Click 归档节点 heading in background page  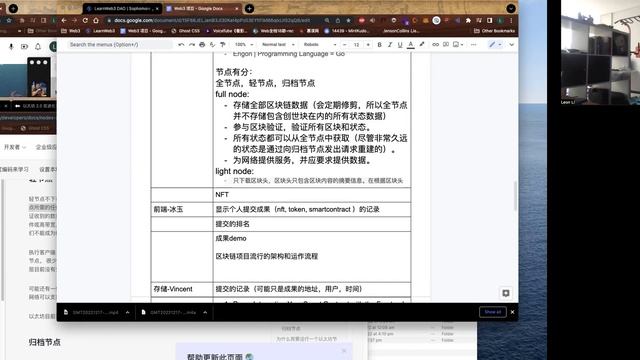(44, 342)
